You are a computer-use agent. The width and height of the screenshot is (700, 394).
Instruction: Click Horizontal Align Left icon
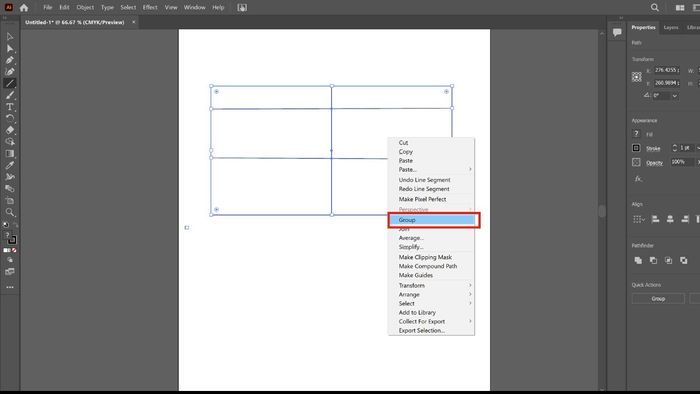(655, 219)
